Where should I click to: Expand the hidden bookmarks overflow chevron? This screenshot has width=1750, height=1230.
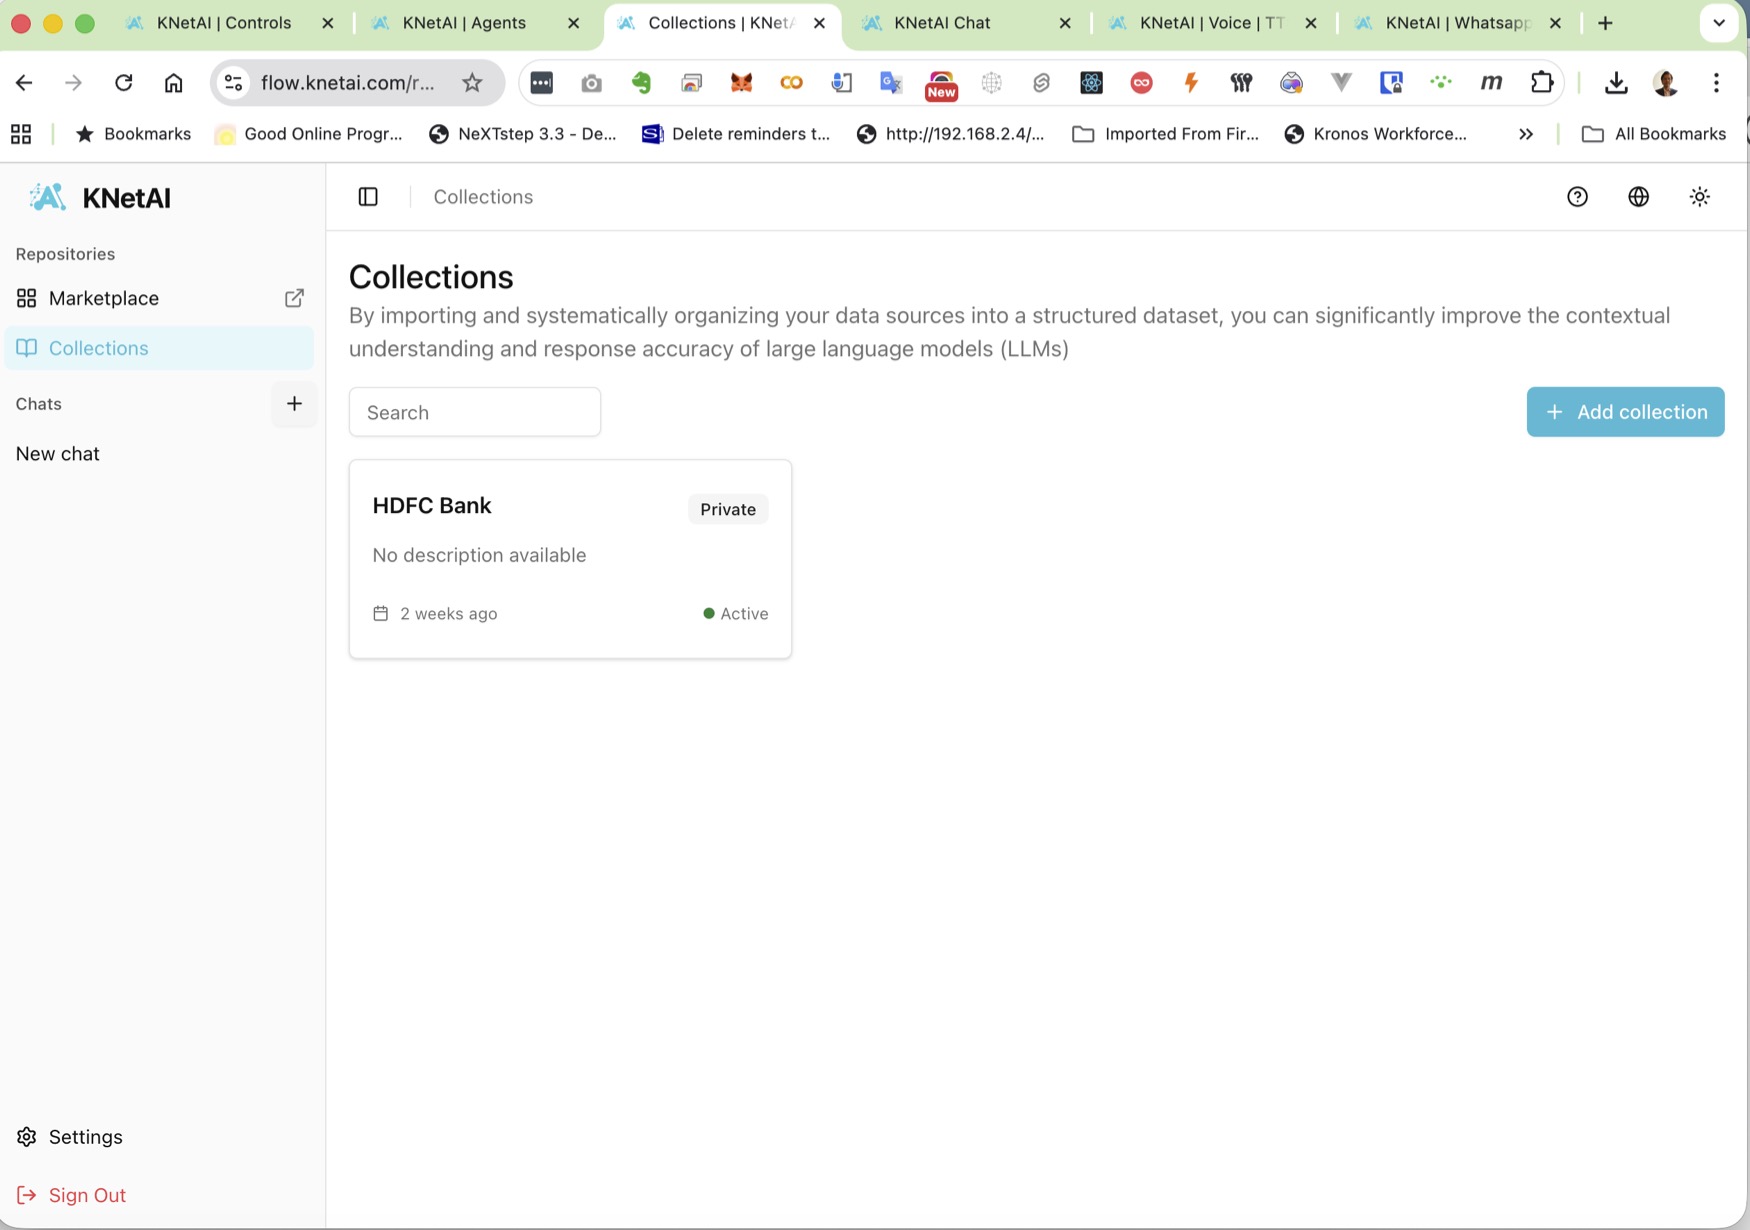1526,134
